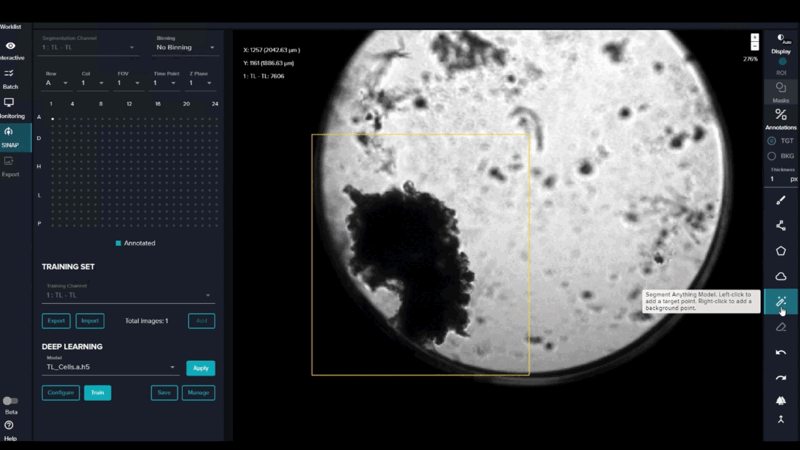Undo the last annotation
The height and width of the screenshot is (450, 800).
pos(781,353)
